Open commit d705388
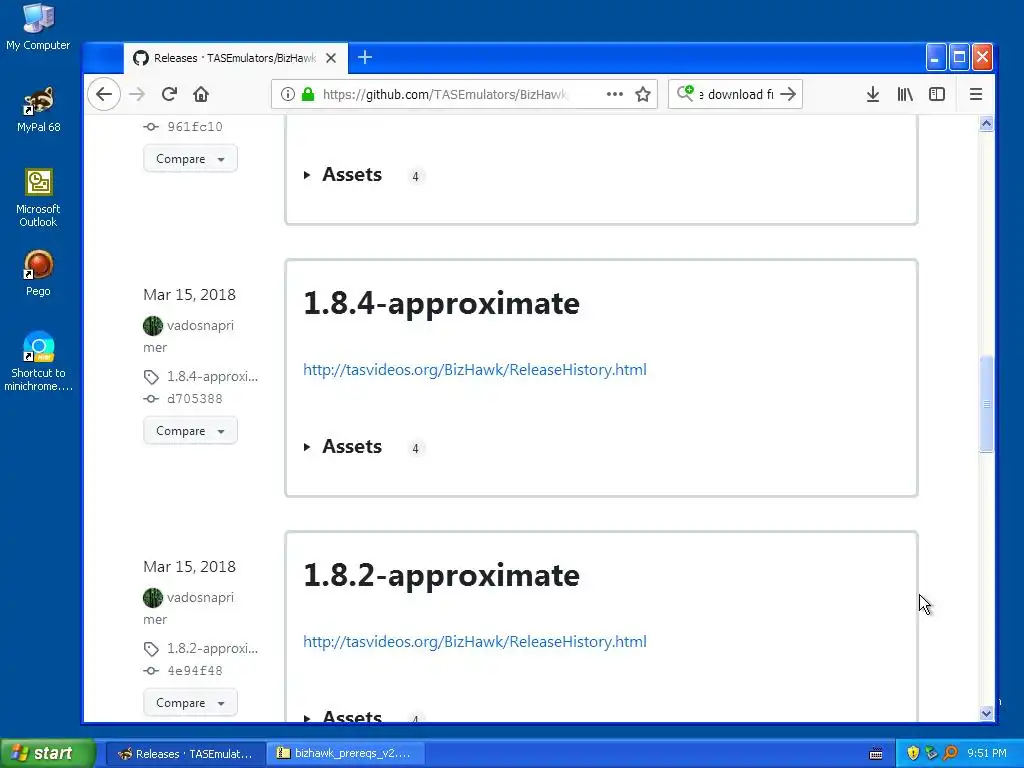The height and width of the screenshot is (768, 1024). [195, 398]
